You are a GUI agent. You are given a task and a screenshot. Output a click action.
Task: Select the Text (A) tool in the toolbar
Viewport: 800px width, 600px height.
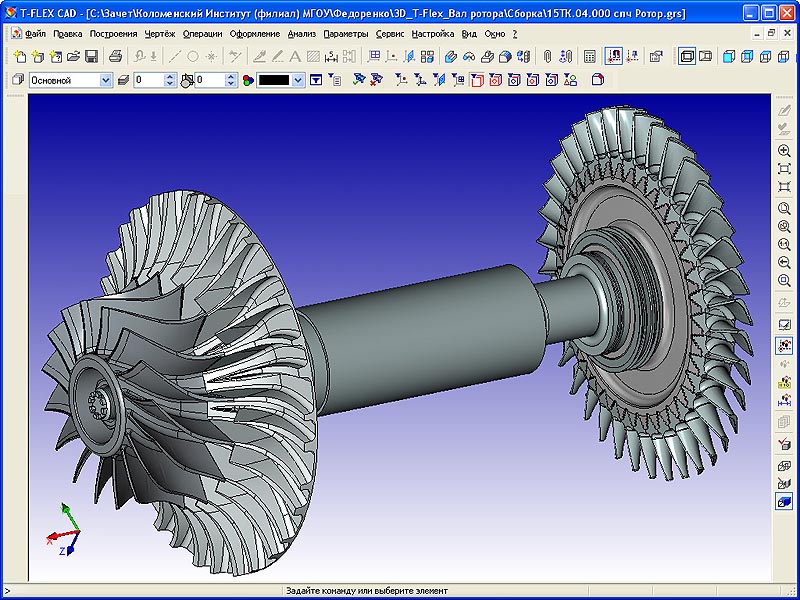coord(293,51)
